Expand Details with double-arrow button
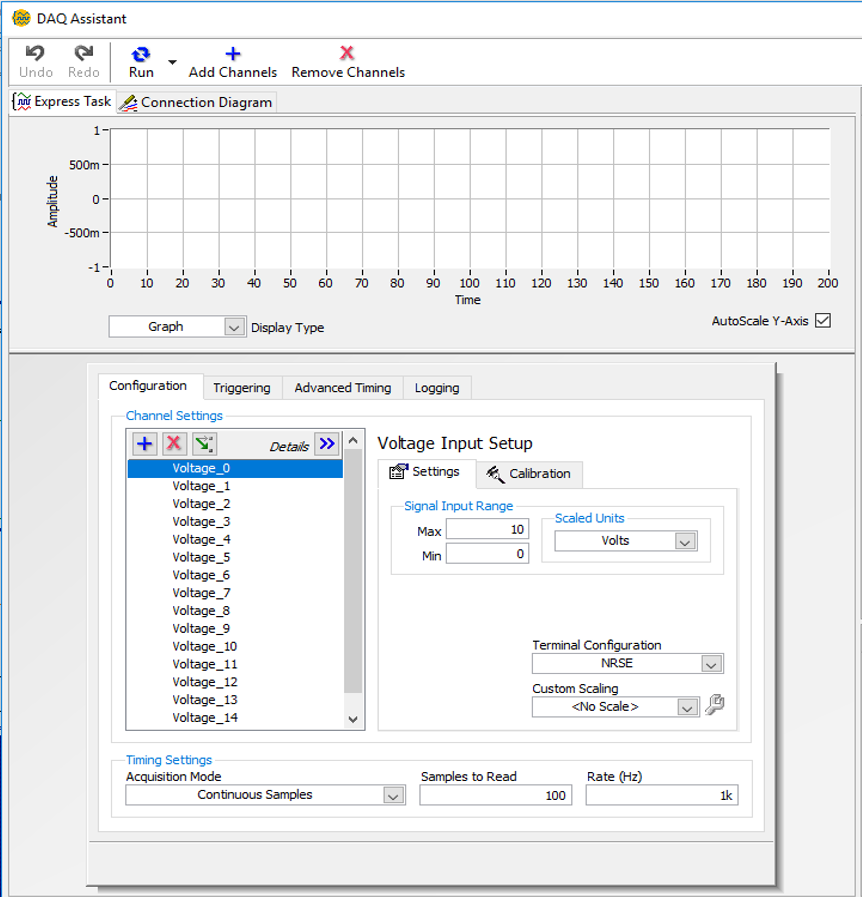This screenshot has width=862, height=897. 327,443
